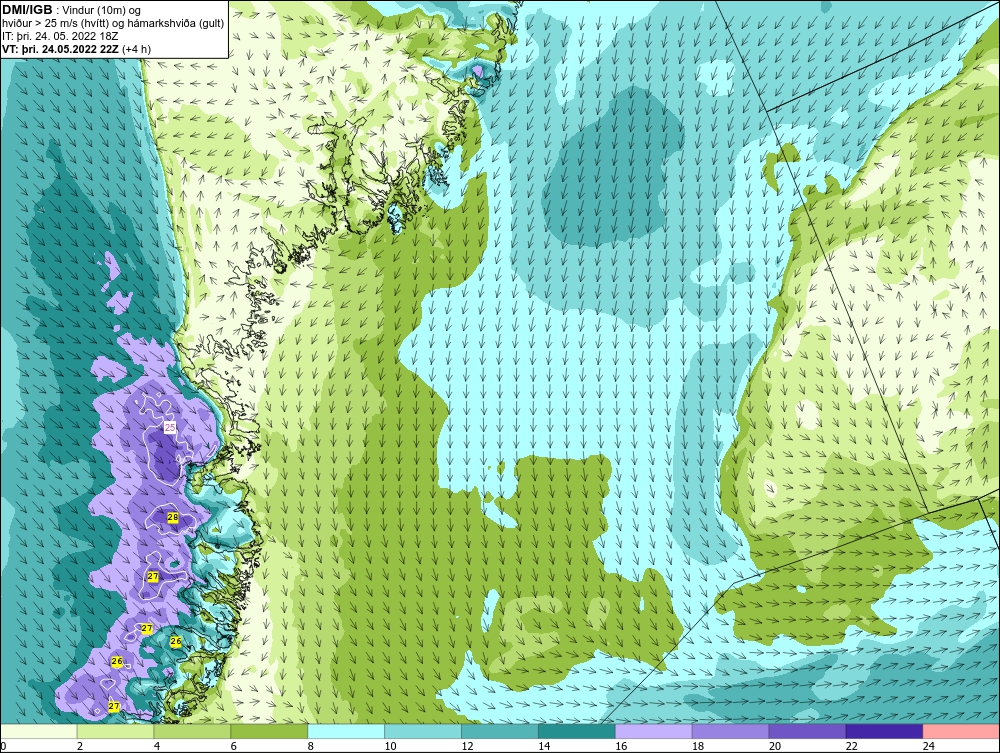Click the pale yellow 0–2 m/s legend swatch
This screenshot has height=753, width=1000.
point(39,731)
